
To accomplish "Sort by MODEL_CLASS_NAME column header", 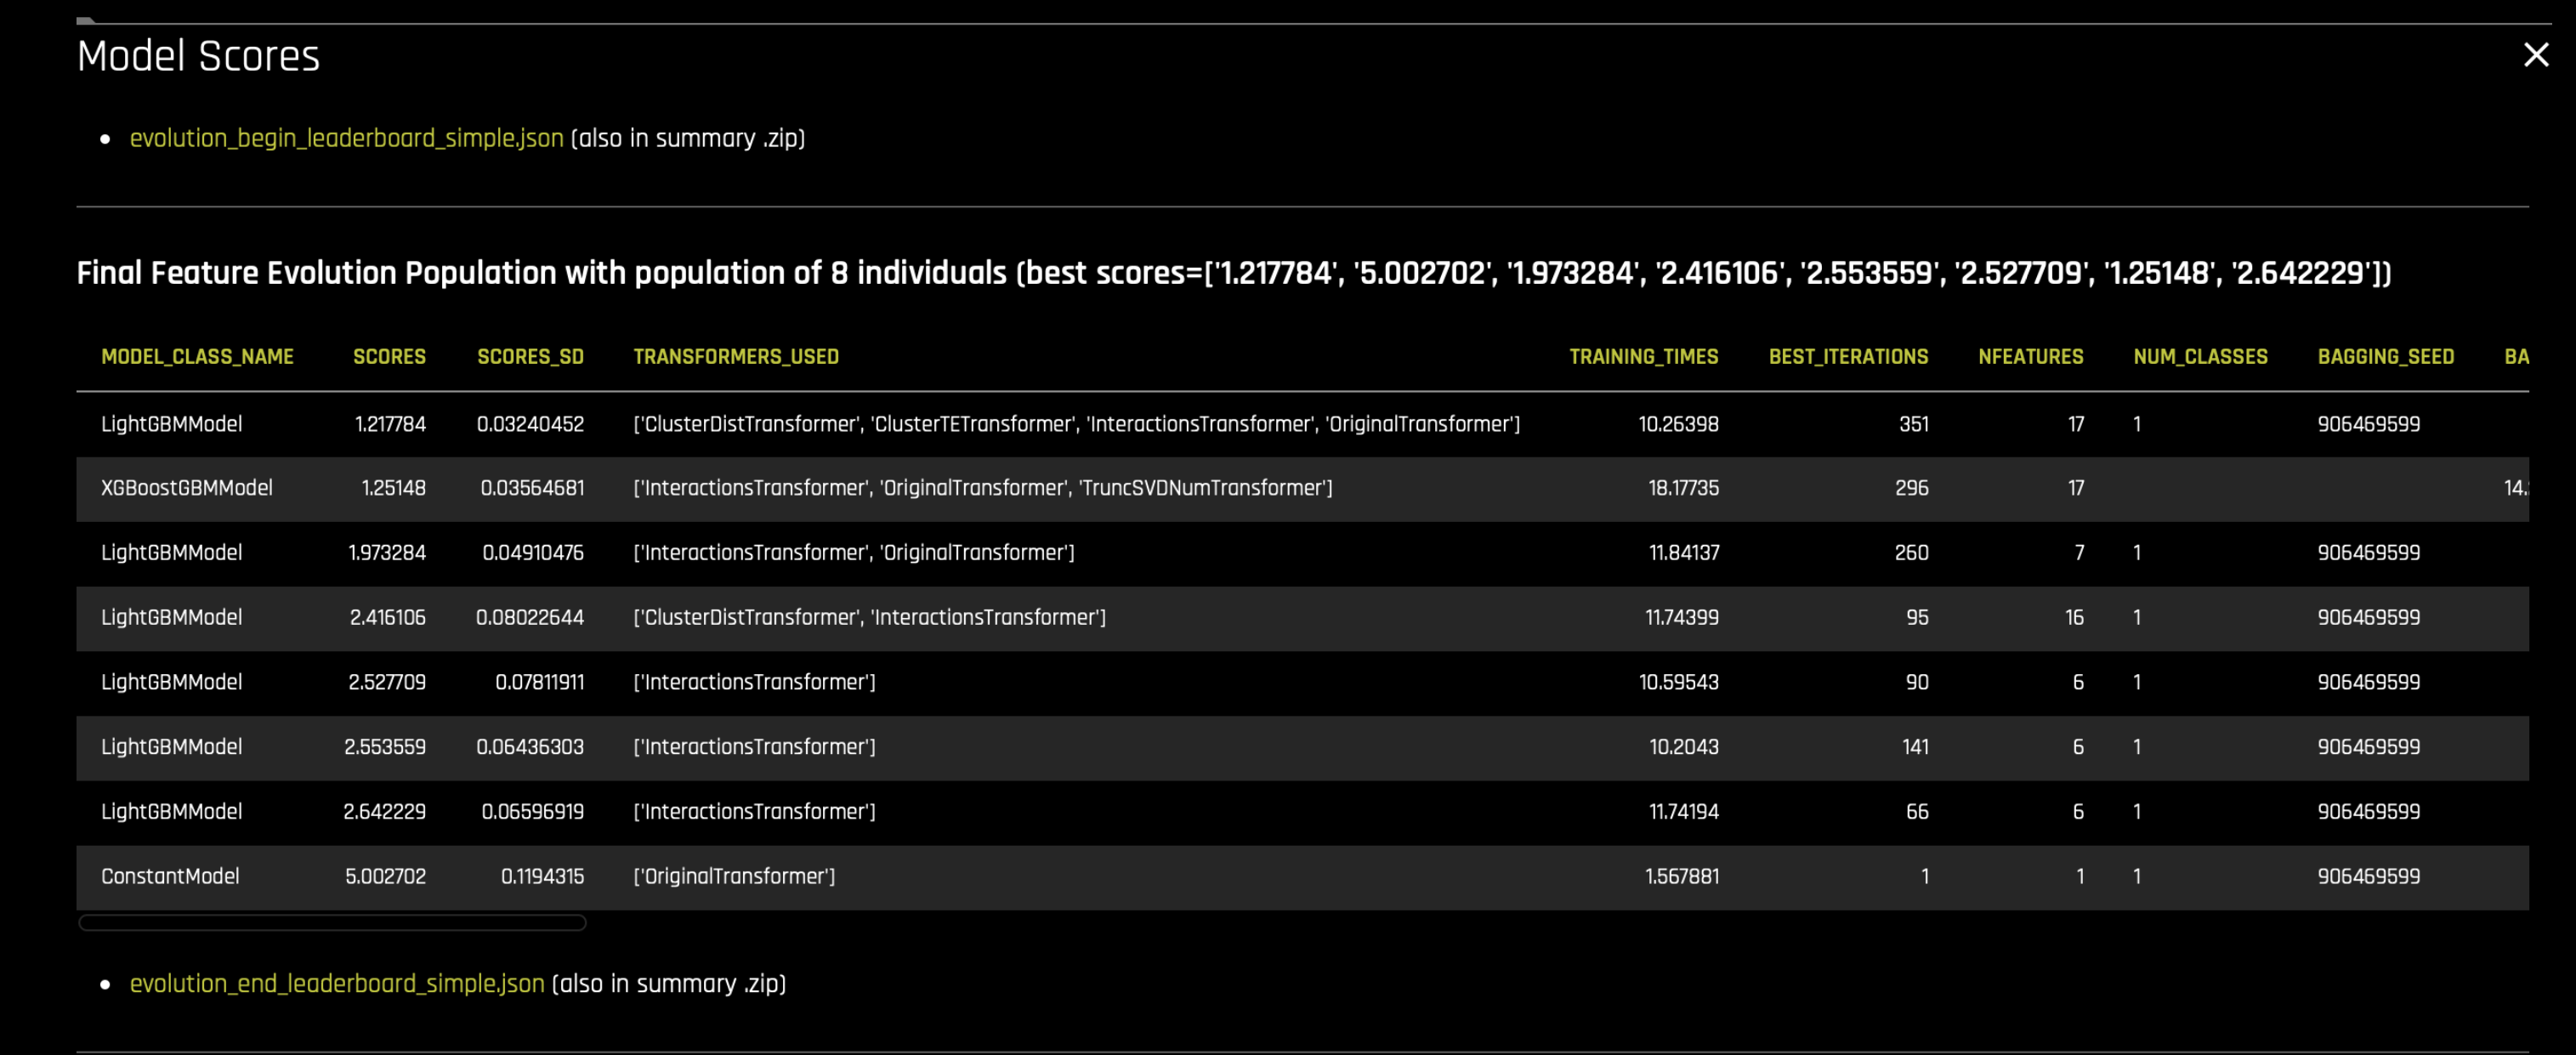I will [197, 357].
